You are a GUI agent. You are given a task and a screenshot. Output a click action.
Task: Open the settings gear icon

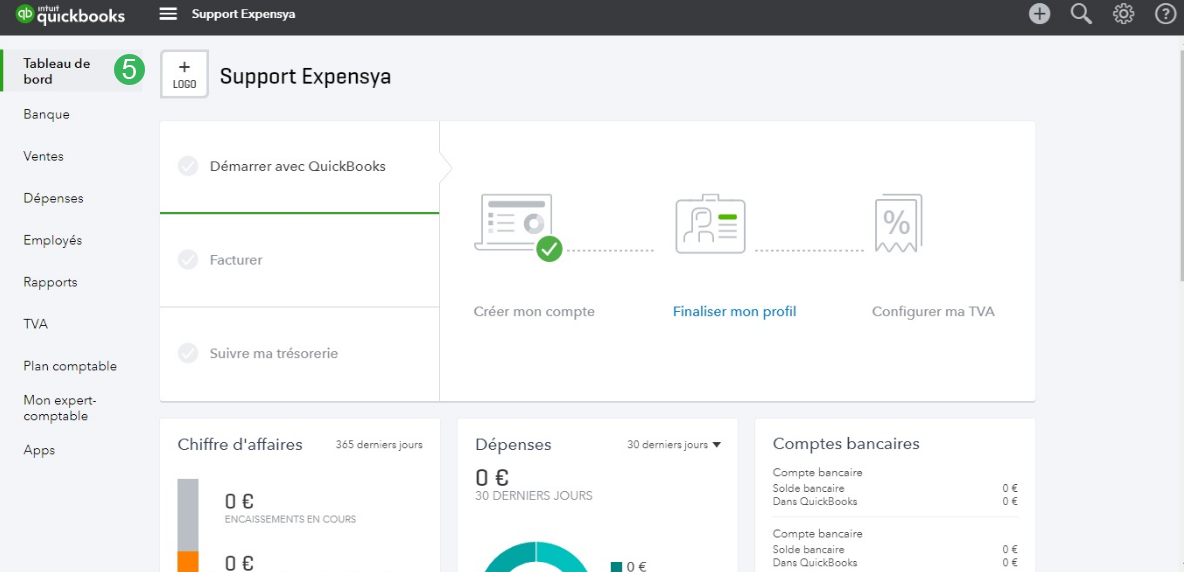(x=1124, y=14)
